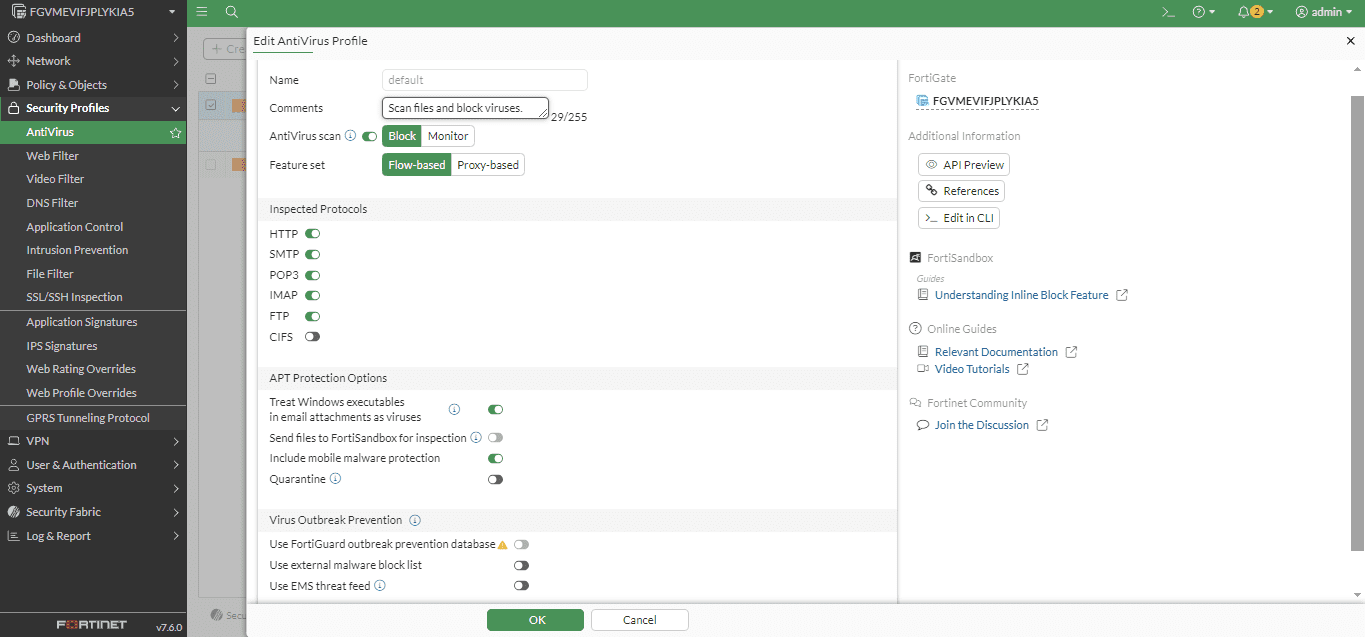This screenshot has height=637, width=1365.
Task: Expand the Network menu
Action: click(x=93, y=61)
